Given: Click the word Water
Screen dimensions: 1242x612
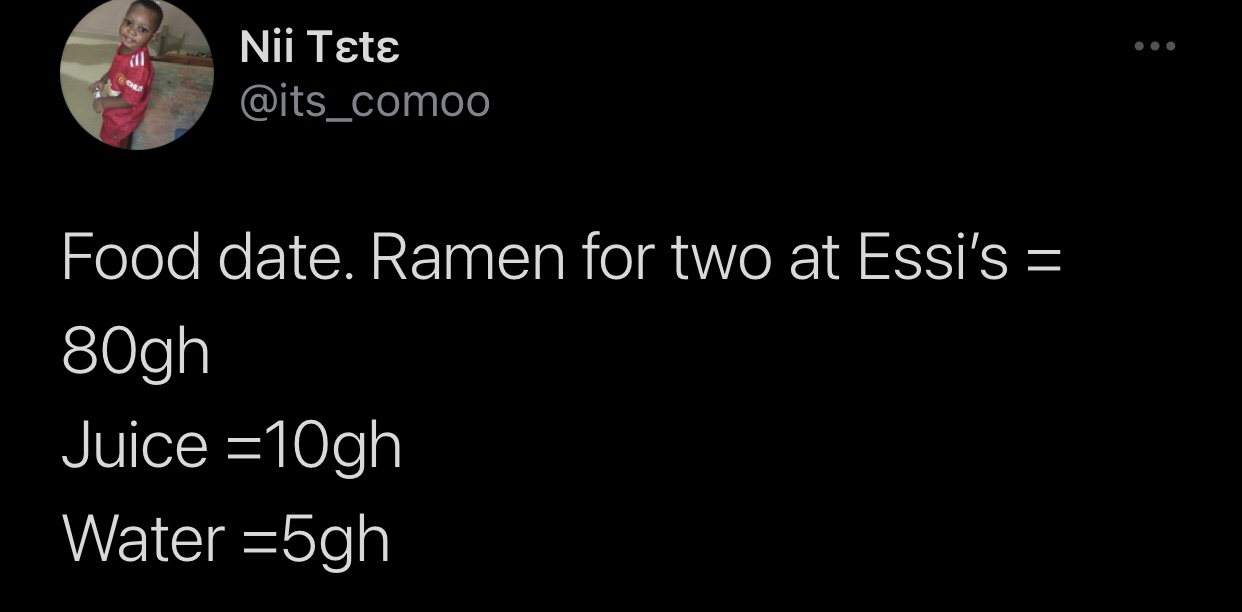Looking at the screenshot, I should coord(144,540).
